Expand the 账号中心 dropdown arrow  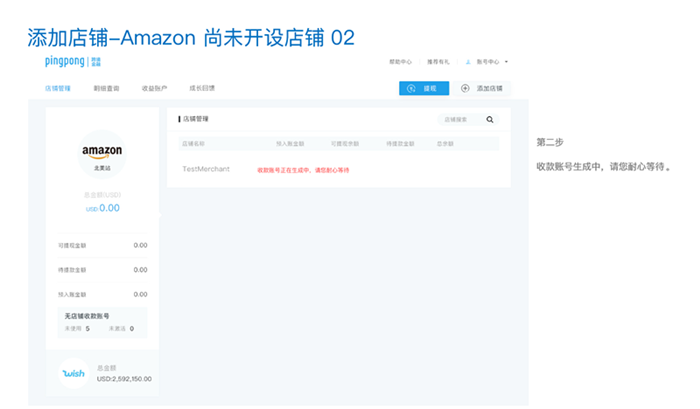coord(506,62)
